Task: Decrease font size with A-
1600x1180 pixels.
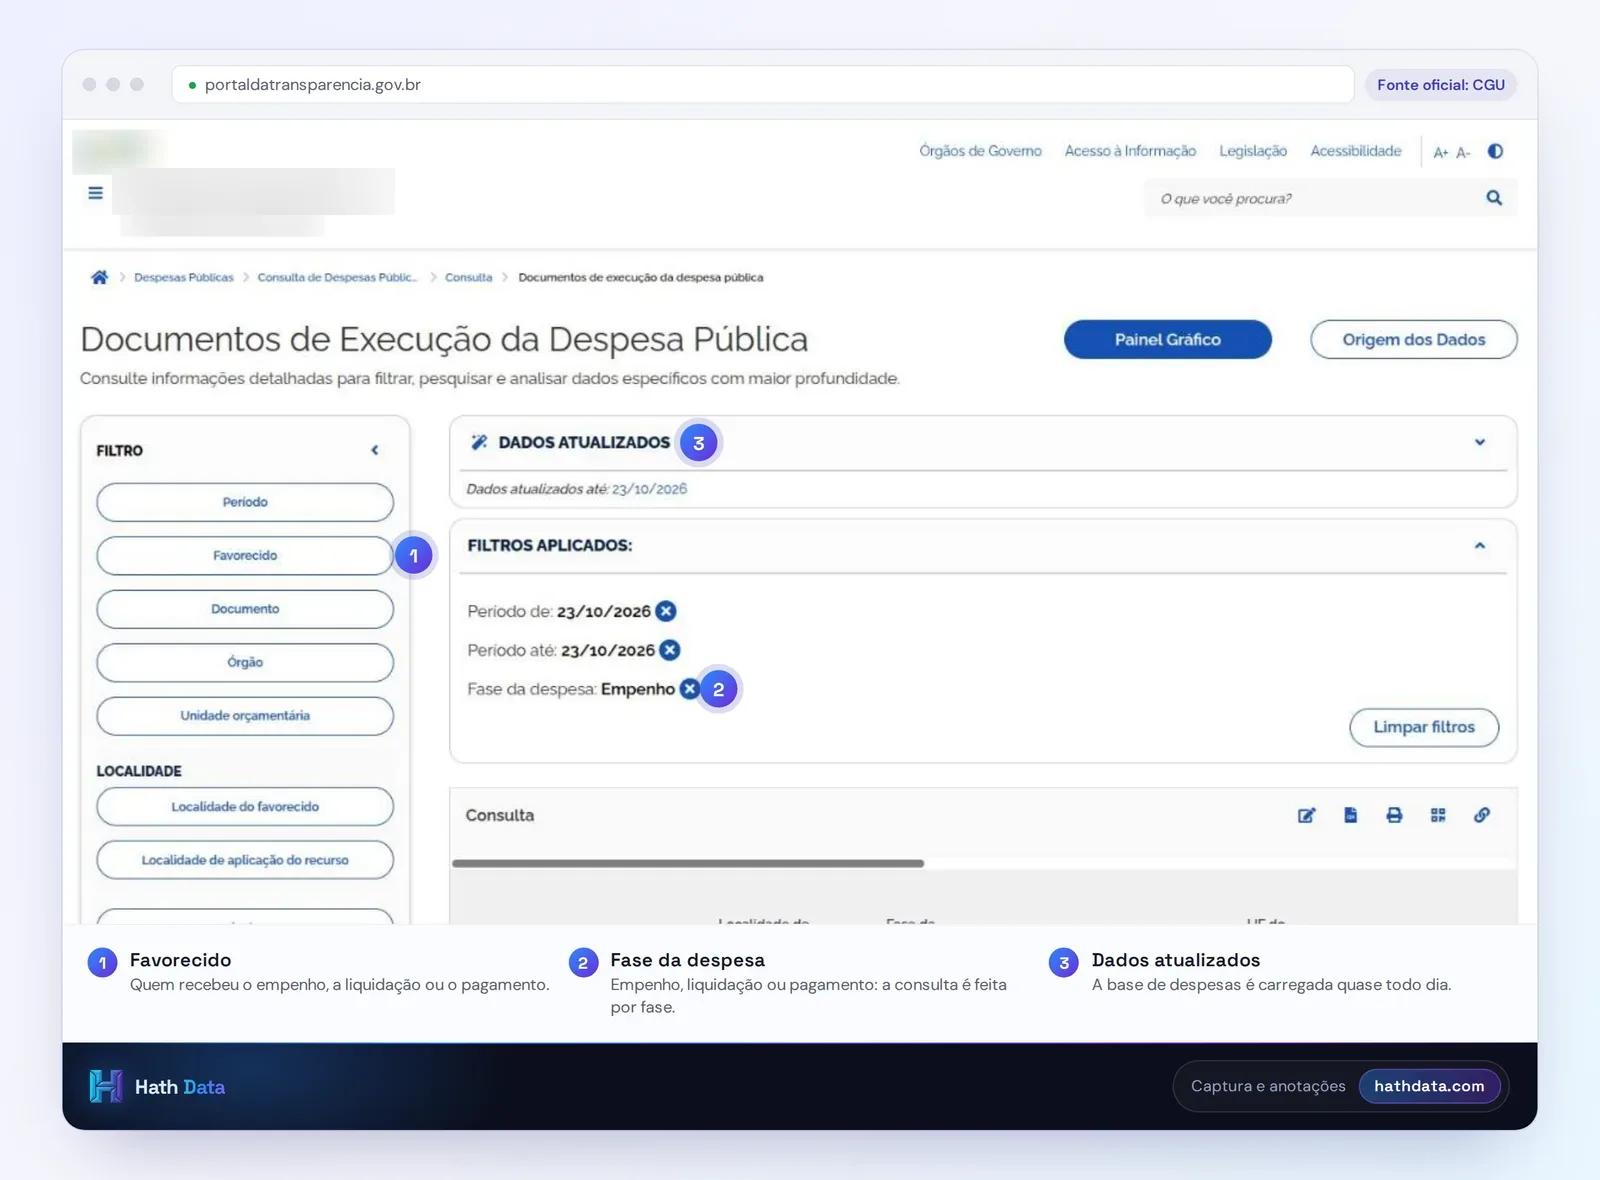Action: click(1463, 152)
